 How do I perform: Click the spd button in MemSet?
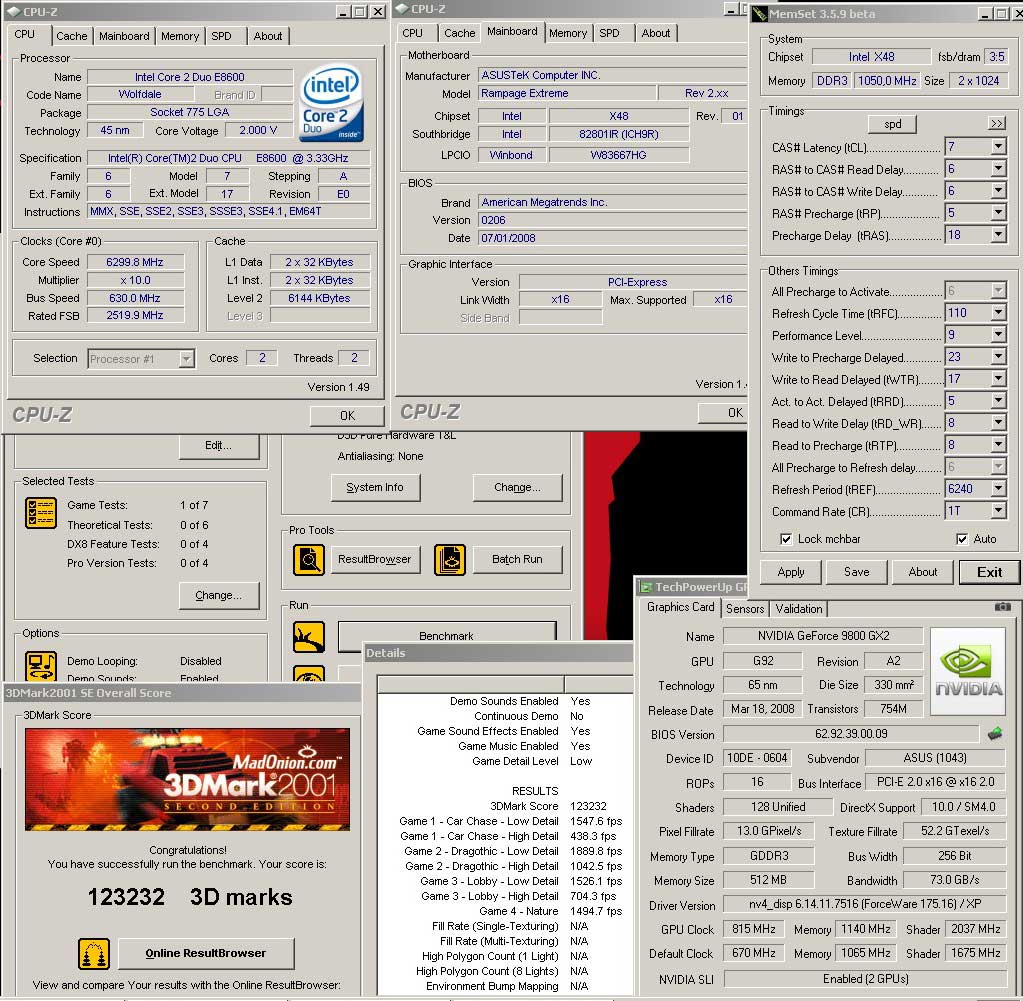pos(892,124)
